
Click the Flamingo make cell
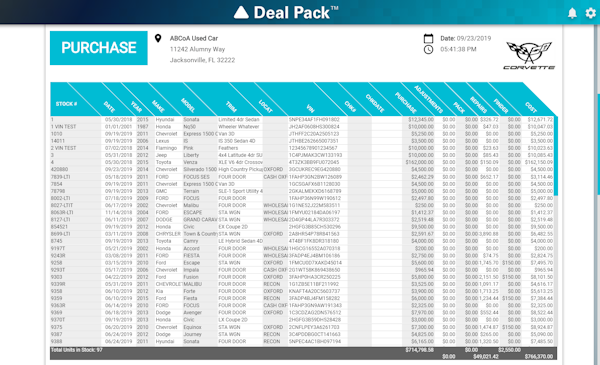point(165,148)
